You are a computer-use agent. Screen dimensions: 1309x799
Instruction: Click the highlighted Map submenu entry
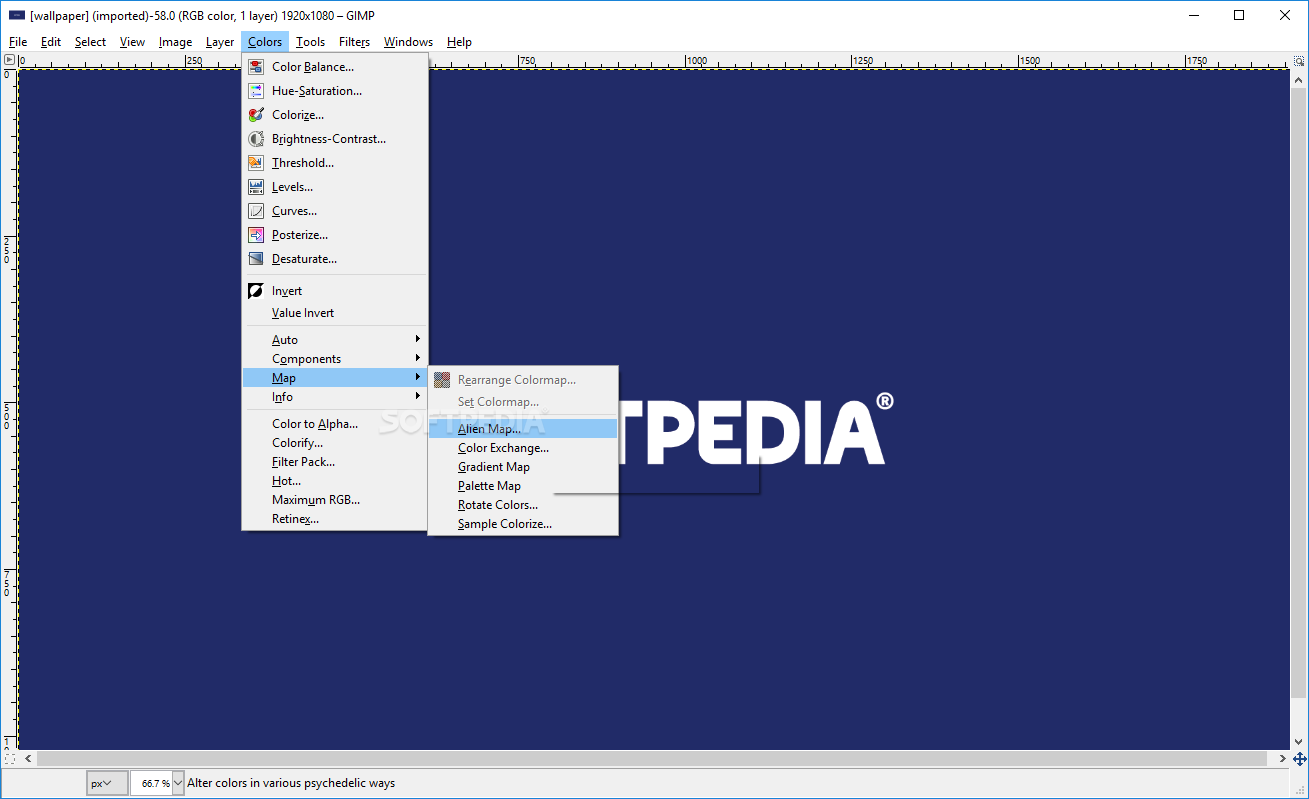click(334, 378)
